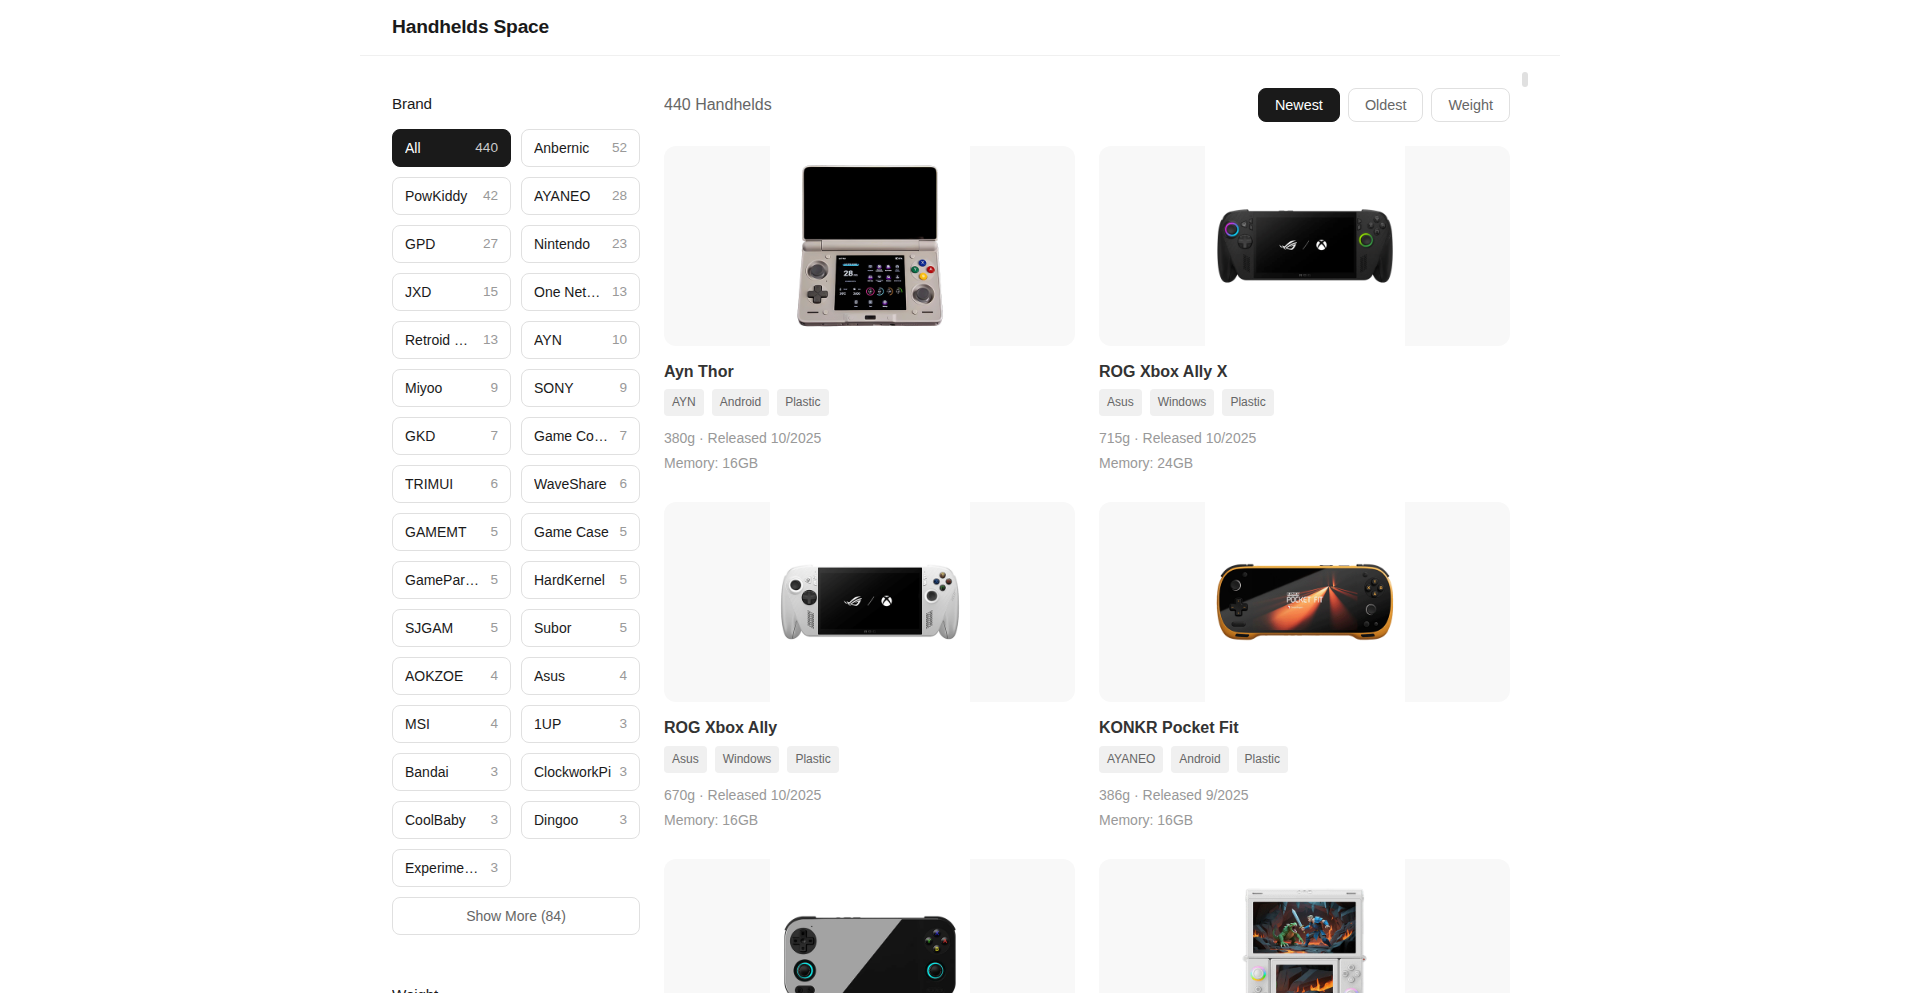Filter by HardKernel brand
This screenshot has height=993, width=1920.
[x=580, y=580]
